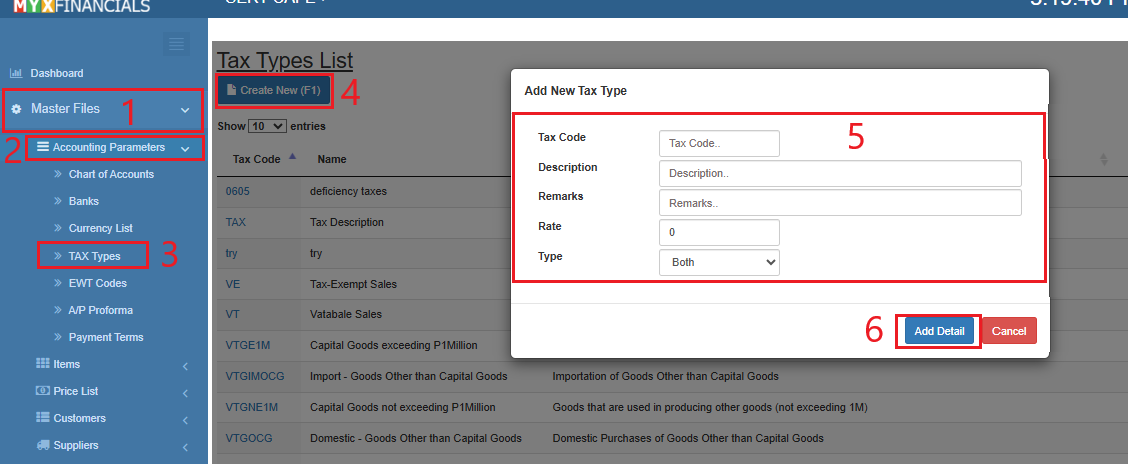Screen dimensions: 1128x464
Task: Click 'Capital Goods exceeding P1Million' cell
Action: [x=394, y=345]
